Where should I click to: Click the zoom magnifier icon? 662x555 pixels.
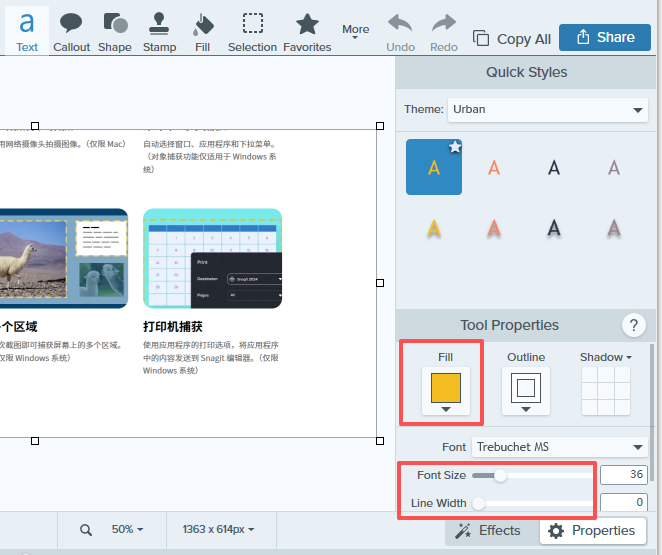tap(86, 530)
